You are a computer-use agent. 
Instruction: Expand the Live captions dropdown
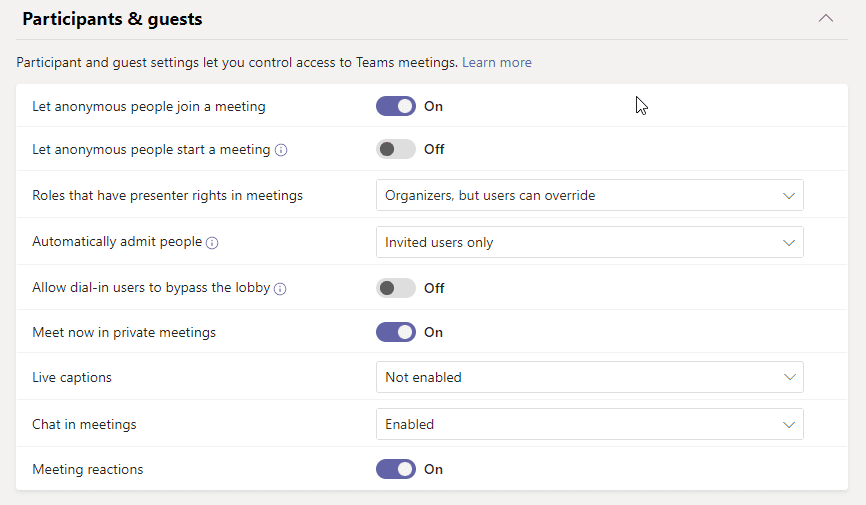click(x=589, y=377)
